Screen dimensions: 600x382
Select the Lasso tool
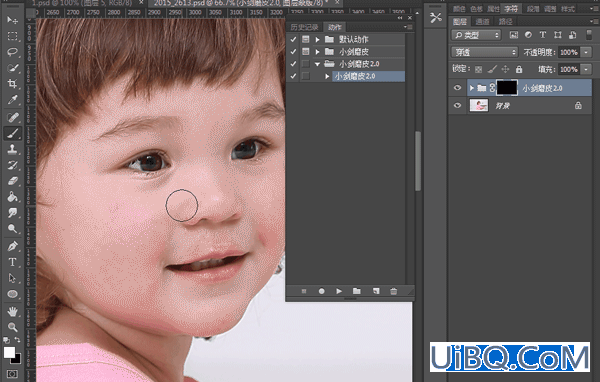[x=12, y=52]
